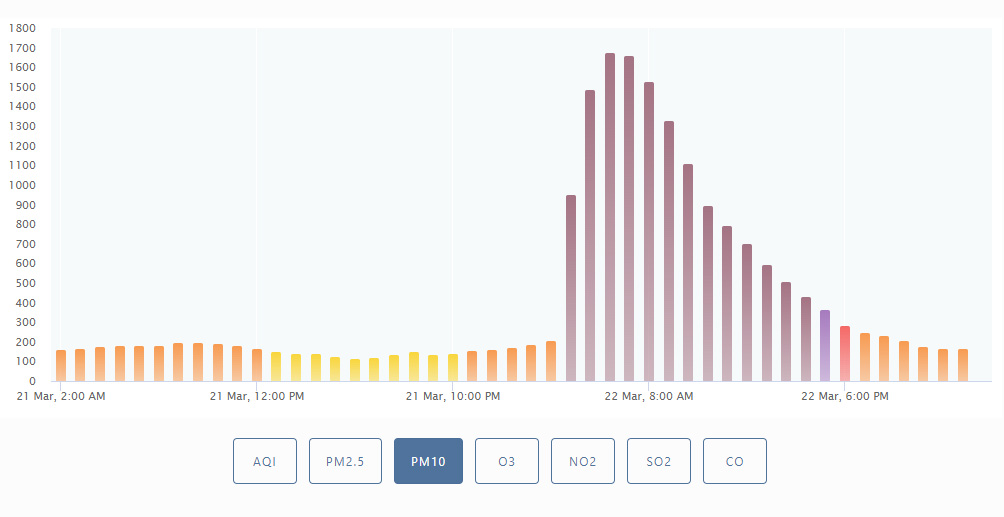The image size is (1004, 517).
Task: Click the '21 Mar, 2:00 AM' axis label
Action: point(61,396)
